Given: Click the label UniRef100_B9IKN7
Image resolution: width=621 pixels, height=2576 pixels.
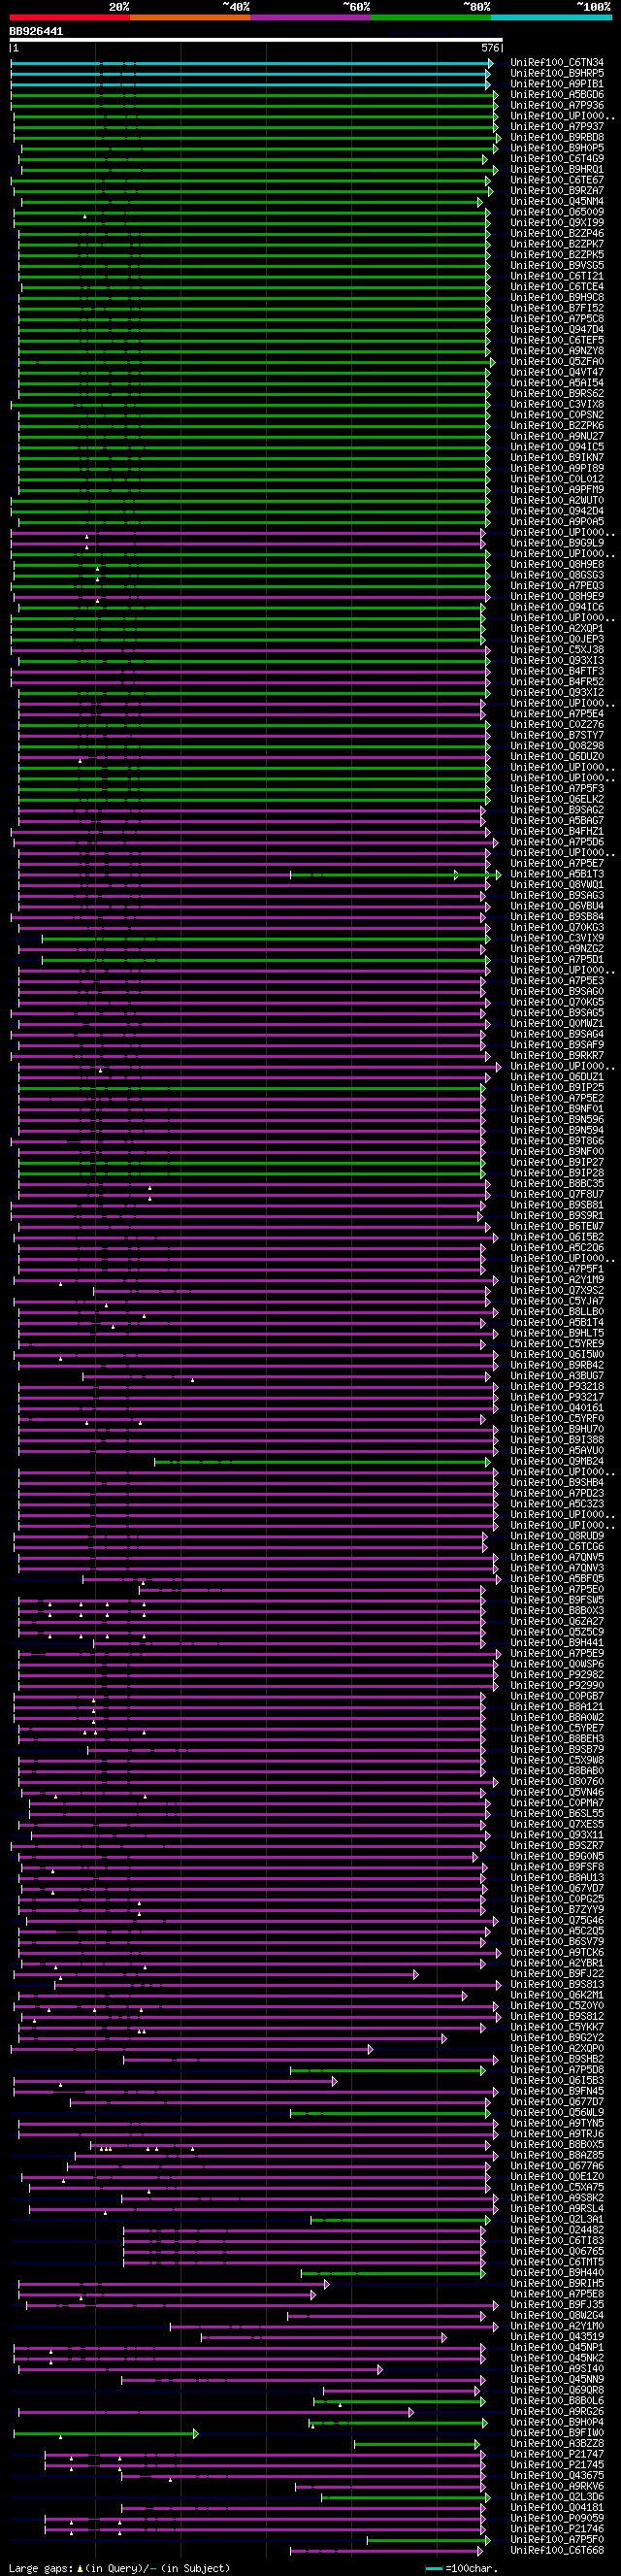Looking at the screenshot, I should [x=557, y=457].
